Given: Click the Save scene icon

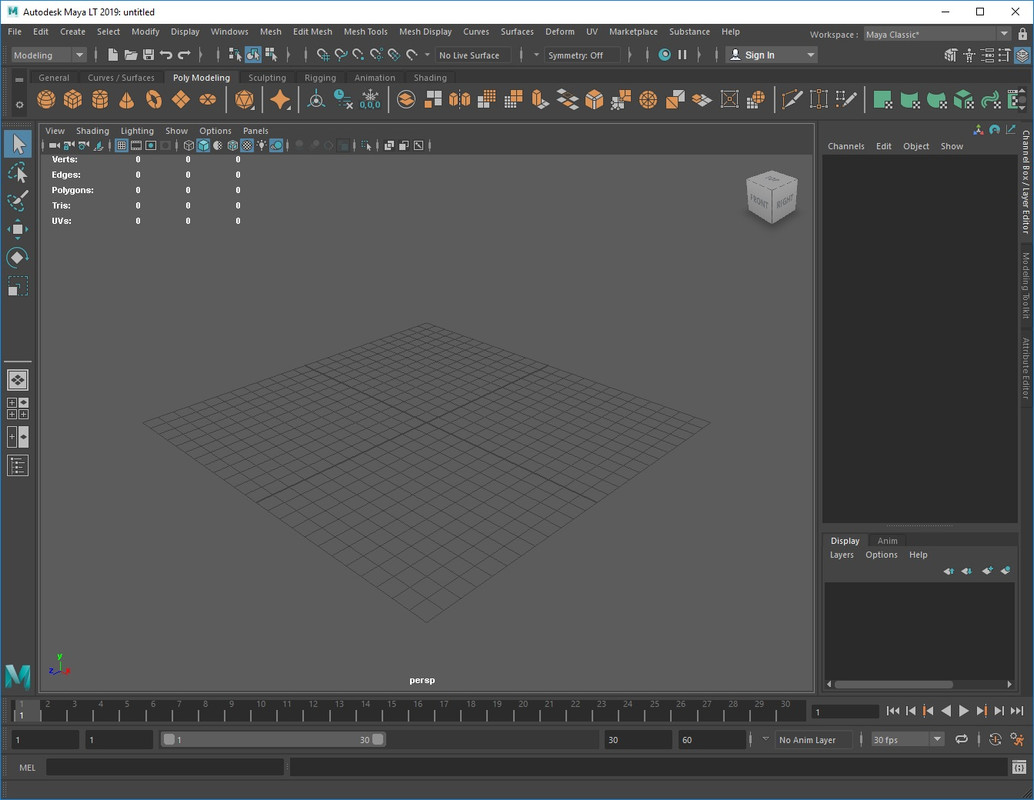Looking at the screenshot, I should (x=148, y=55).
